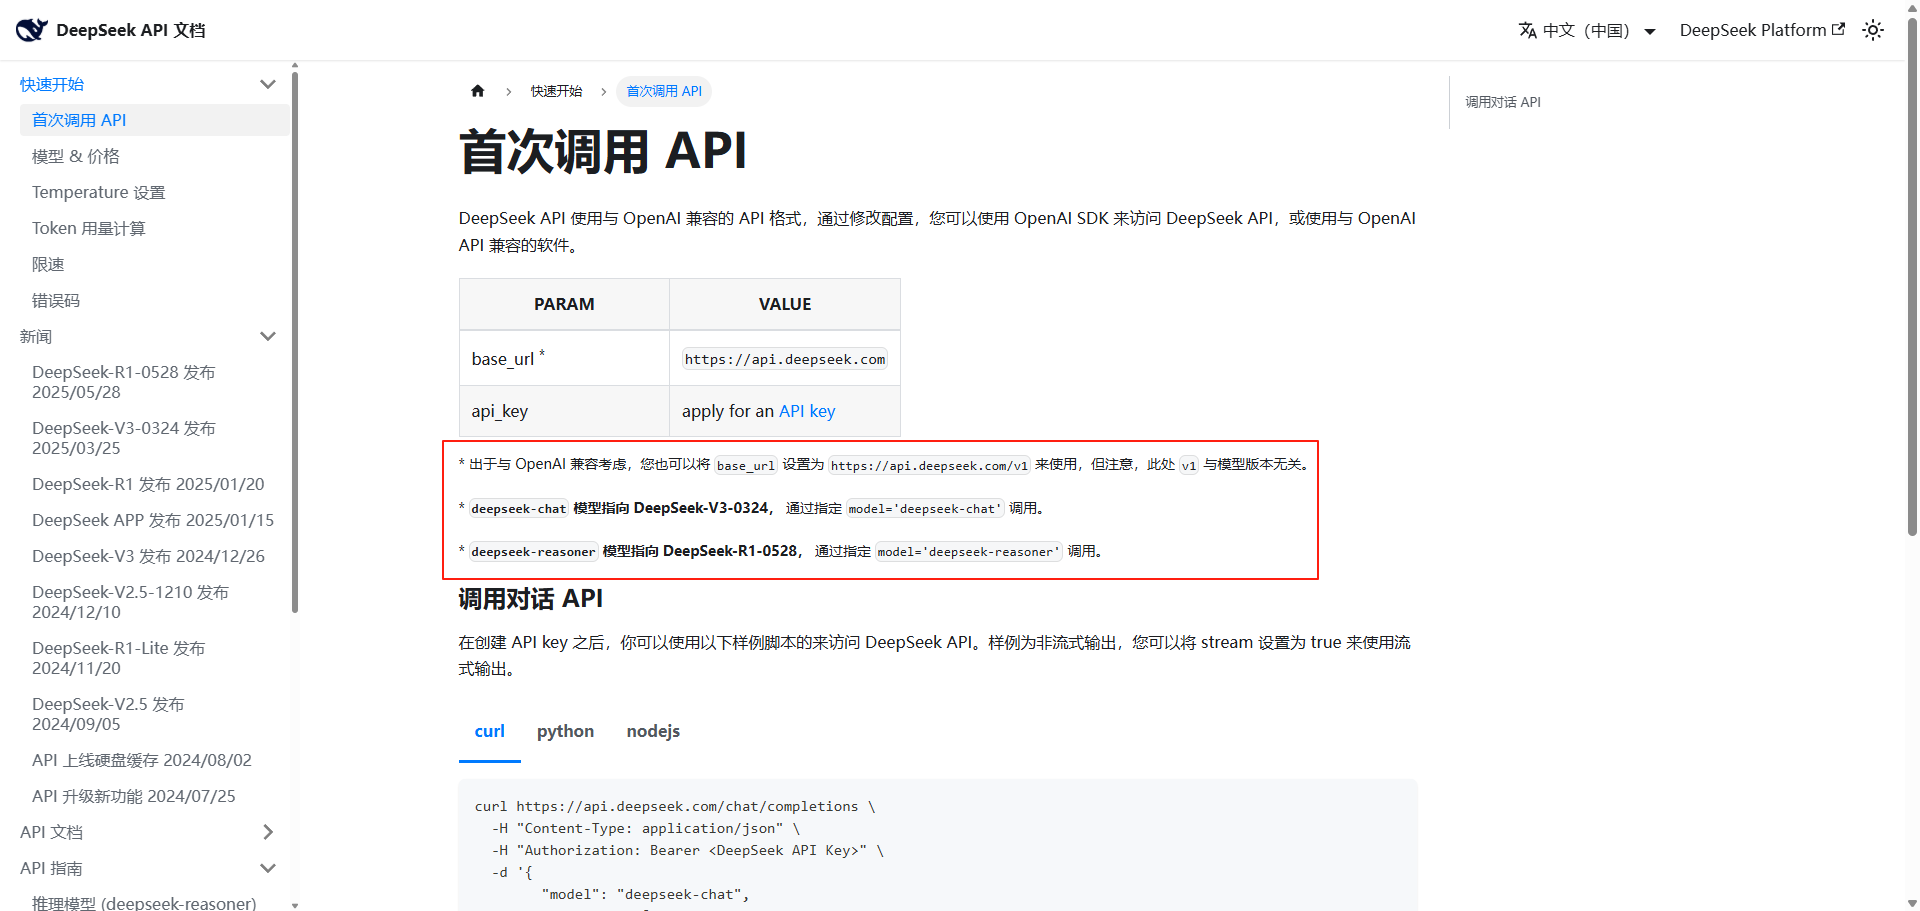1920x911 pixels.
Task: Open API 升级新功能 2024/07/25 news
Action: 134,796
